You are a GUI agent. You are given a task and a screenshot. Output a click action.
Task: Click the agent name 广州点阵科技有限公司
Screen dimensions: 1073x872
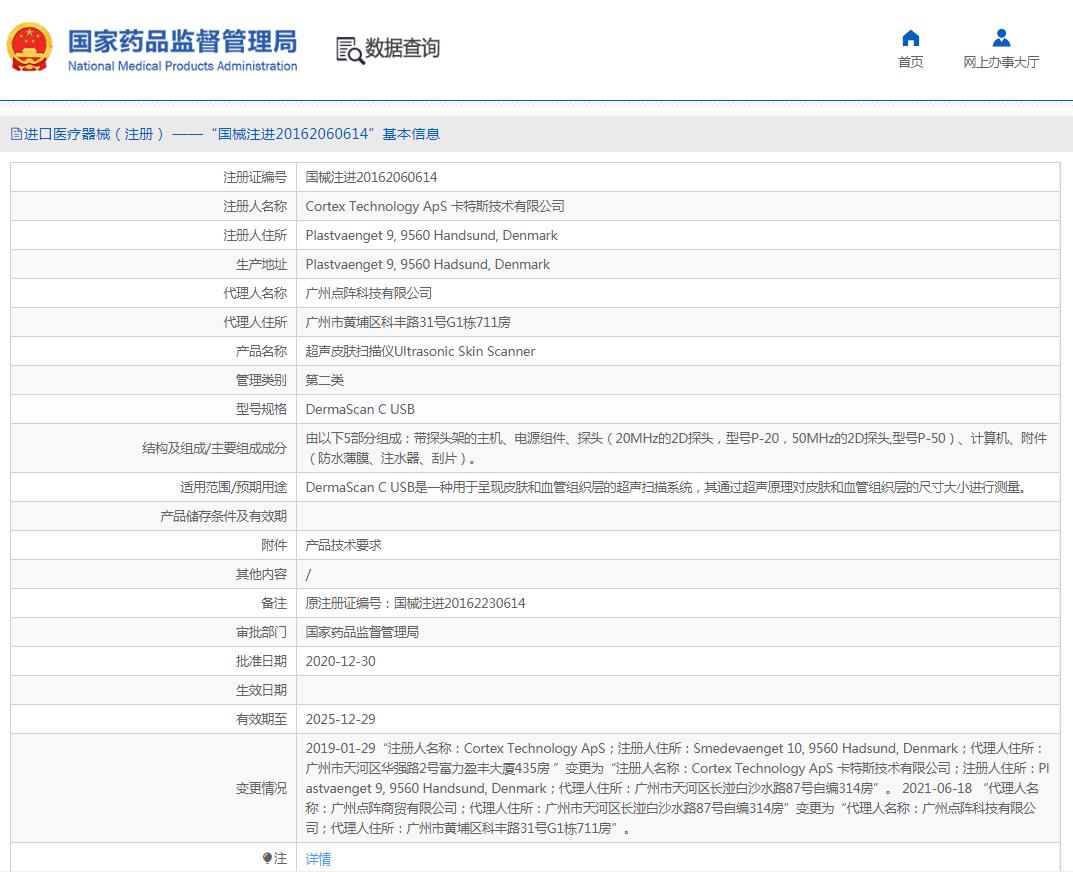368,293
